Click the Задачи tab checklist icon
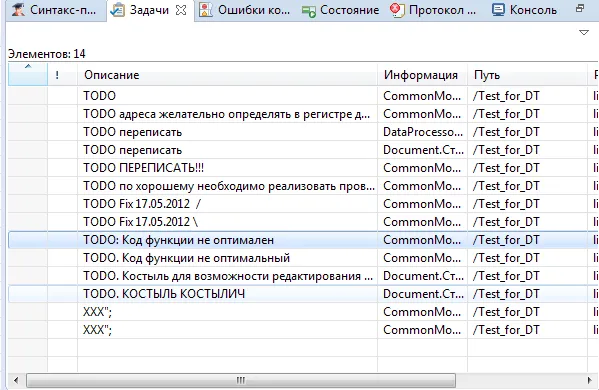The height and width of the screenshot is (390, 599). tap(117, 10)
